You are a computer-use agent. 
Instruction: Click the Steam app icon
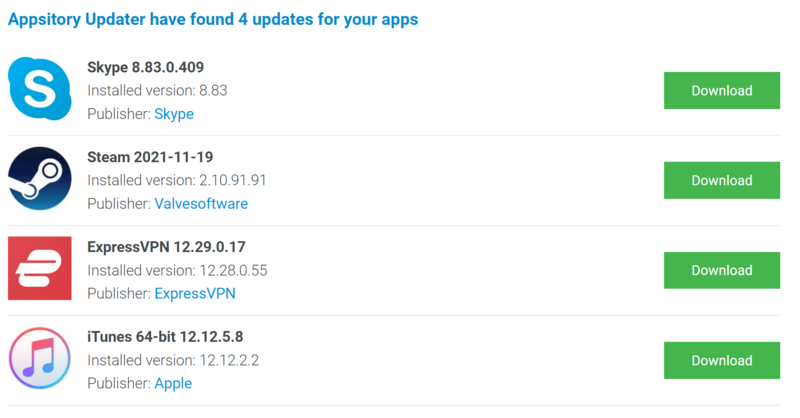pyautogui.click(x=40, y=179)
